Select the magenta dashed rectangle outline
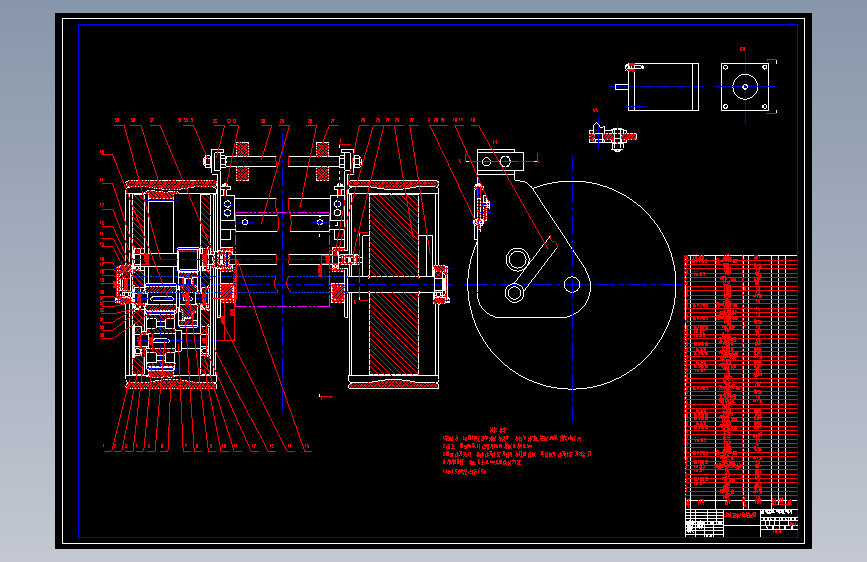867x562 pixels. tap(283, 259)
